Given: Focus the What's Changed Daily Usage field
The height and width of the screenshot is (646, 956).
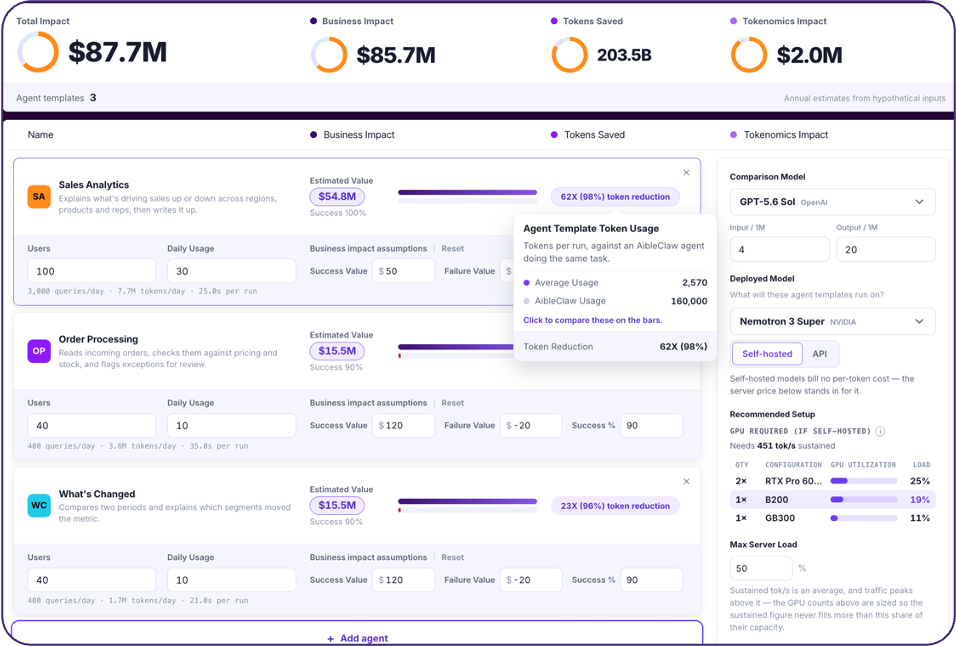Looking at the screenshot, I should pyautogui.click(x=232, y=580).
